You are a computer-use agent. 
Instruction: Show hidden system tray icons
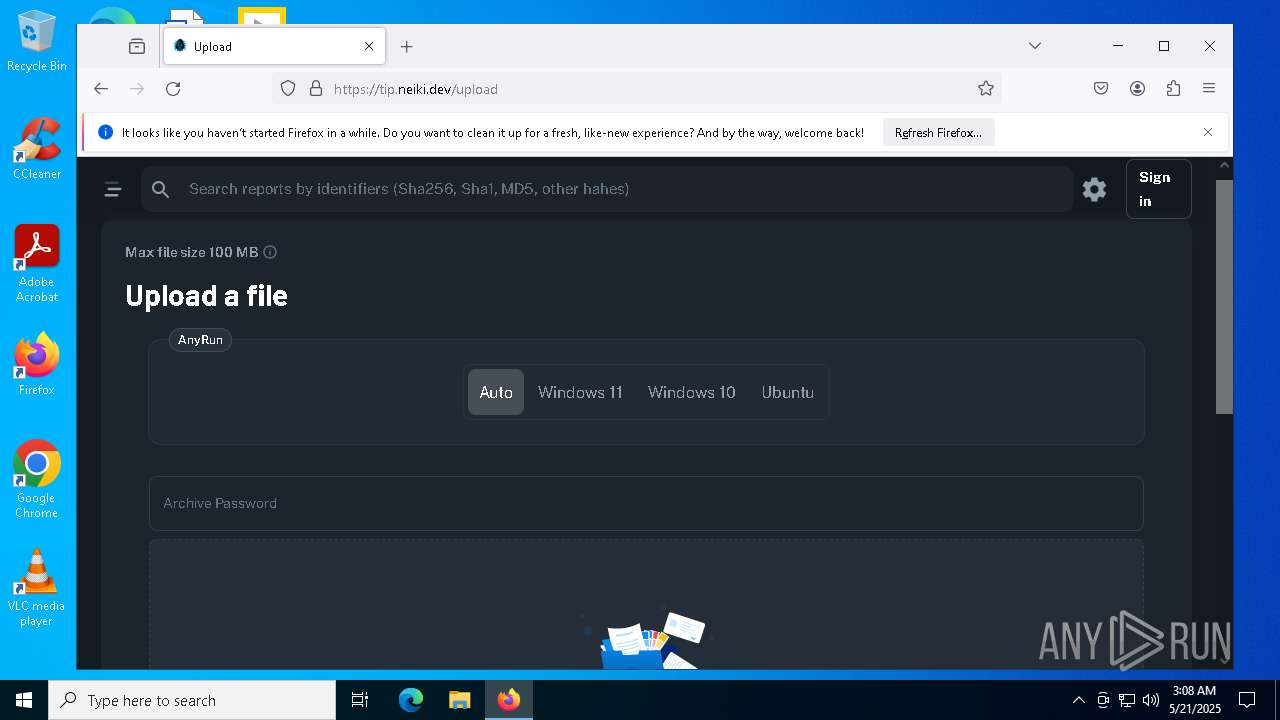1078,700
